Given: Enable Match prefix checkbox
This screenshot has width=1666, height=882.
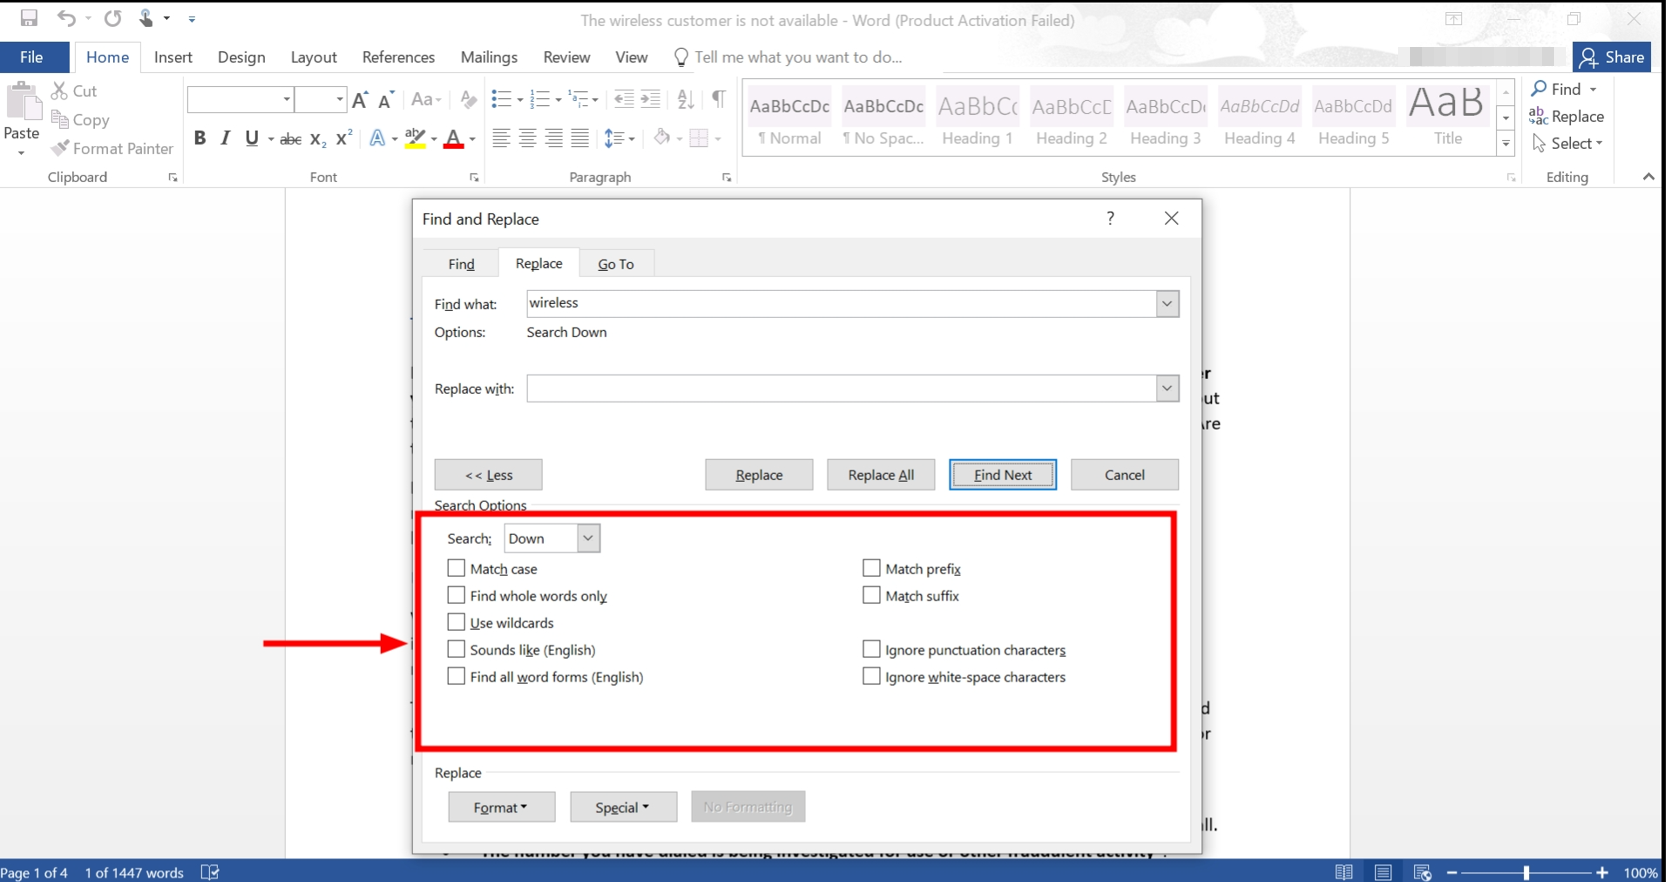Looking at the screenshot, I should coord(871,568).
